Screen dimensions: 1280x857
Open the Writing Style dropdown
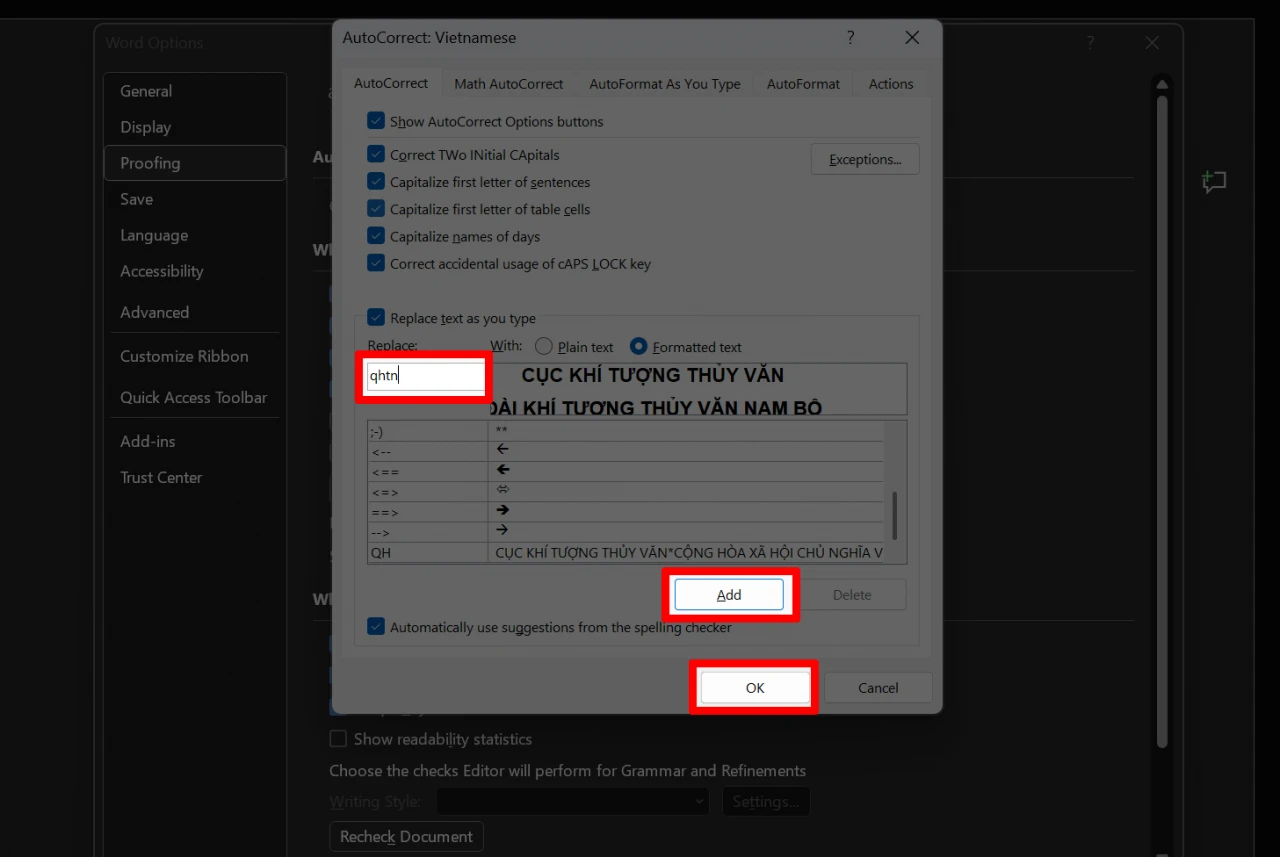(x=572, y=801)
